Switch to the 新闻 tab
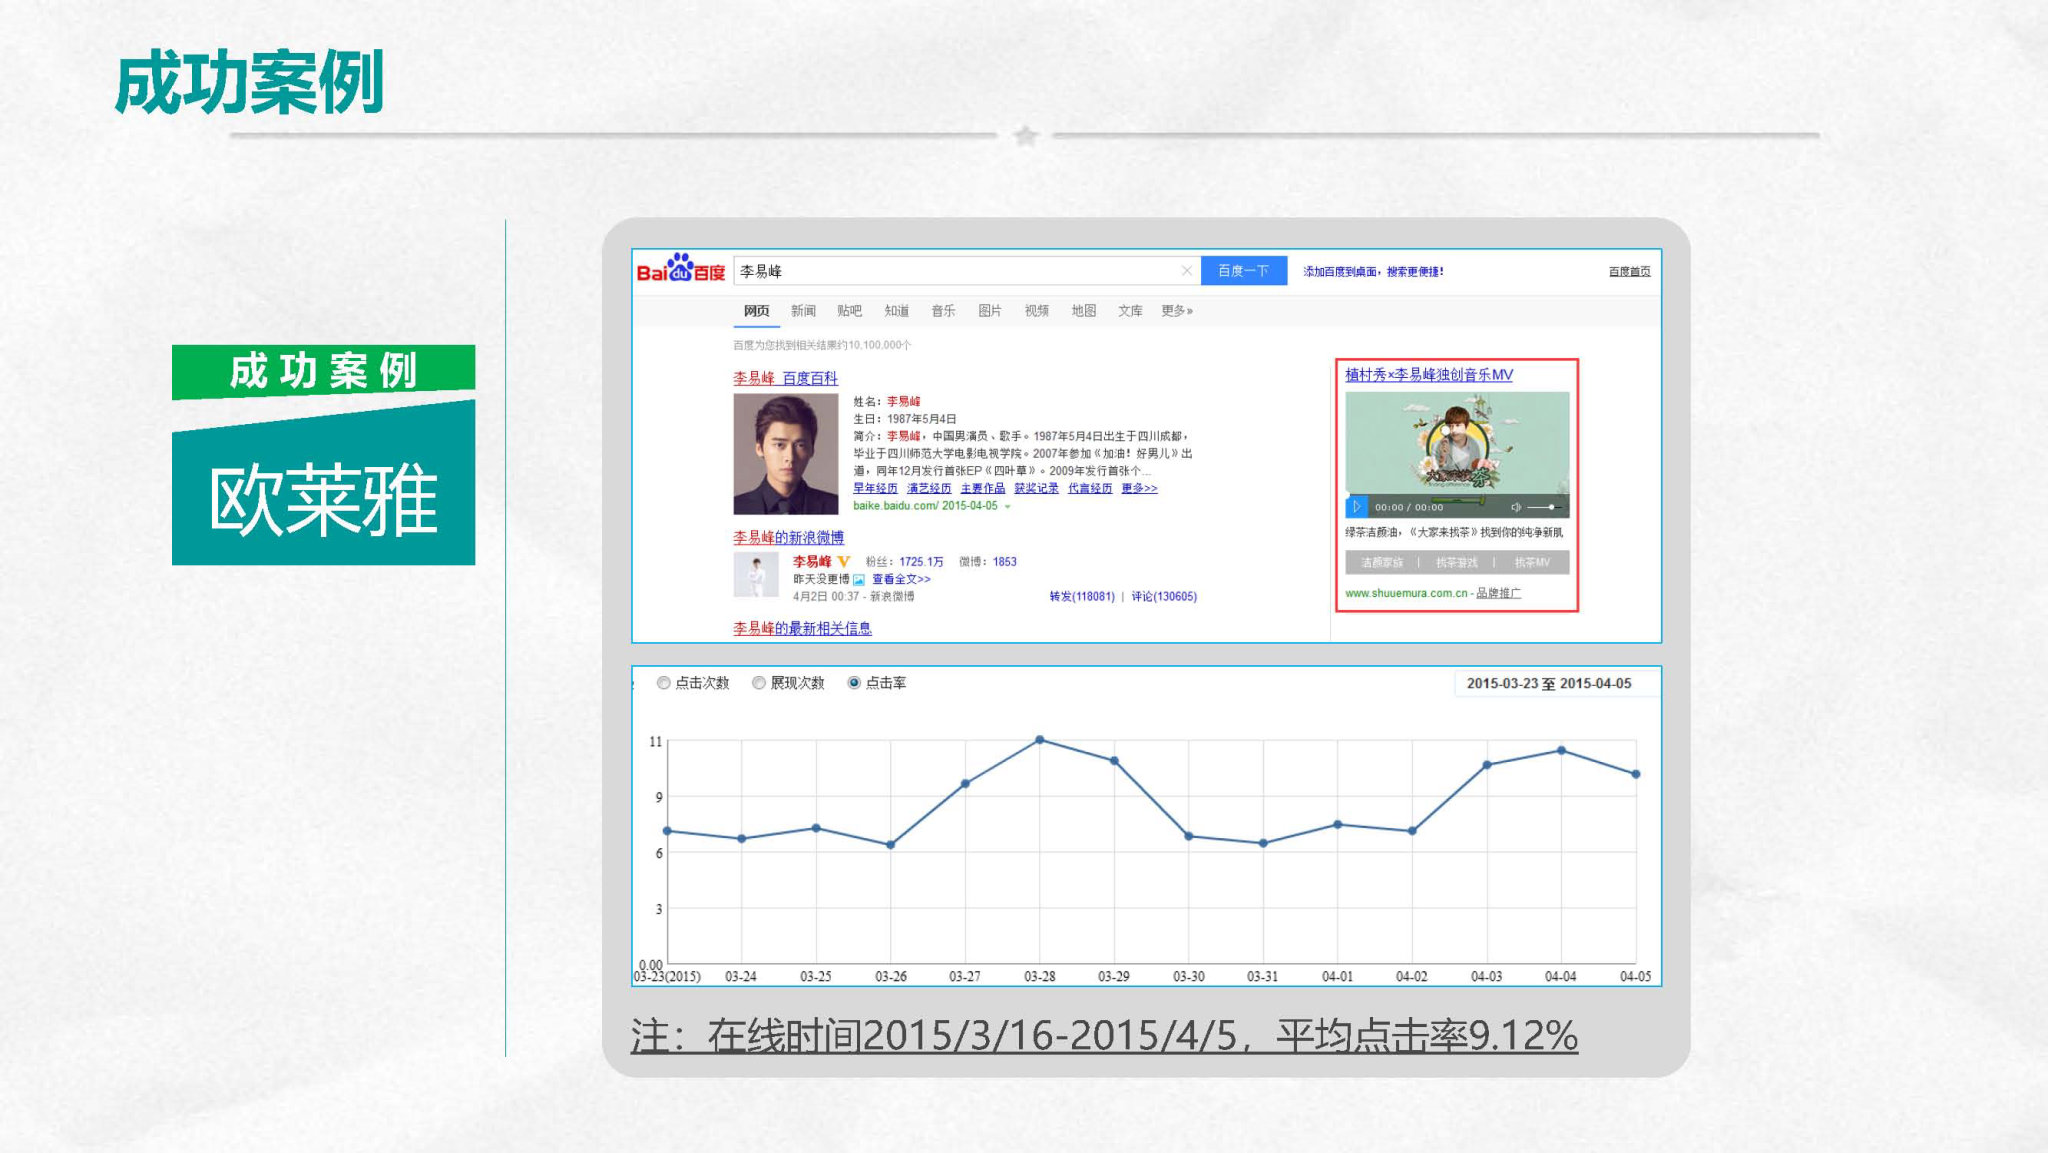 pos(803,311)
